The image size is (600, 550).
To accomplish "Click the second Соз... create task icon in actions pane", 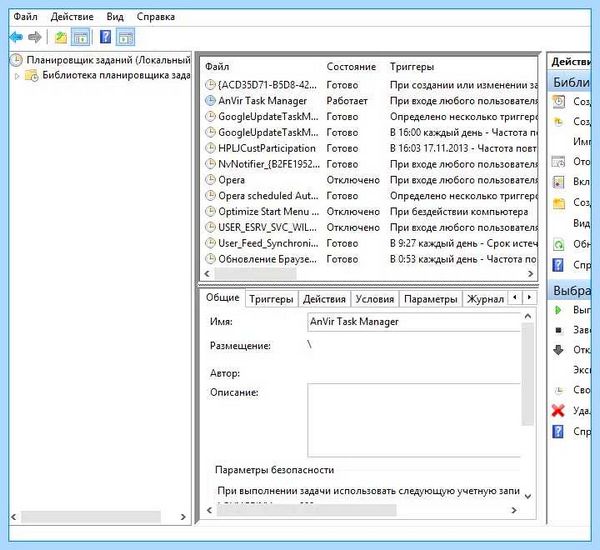I will (559, 122).
